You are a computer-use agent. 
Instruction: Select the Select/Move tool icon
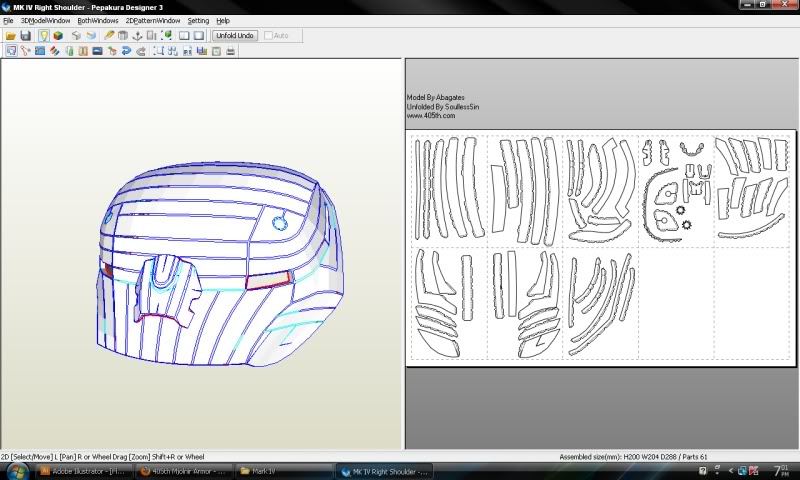click(x=10, y=50)
